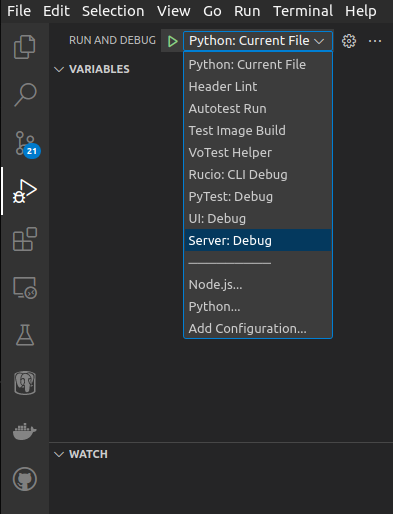Open the Selection menu
393x514 pixels.
(113, 11)
